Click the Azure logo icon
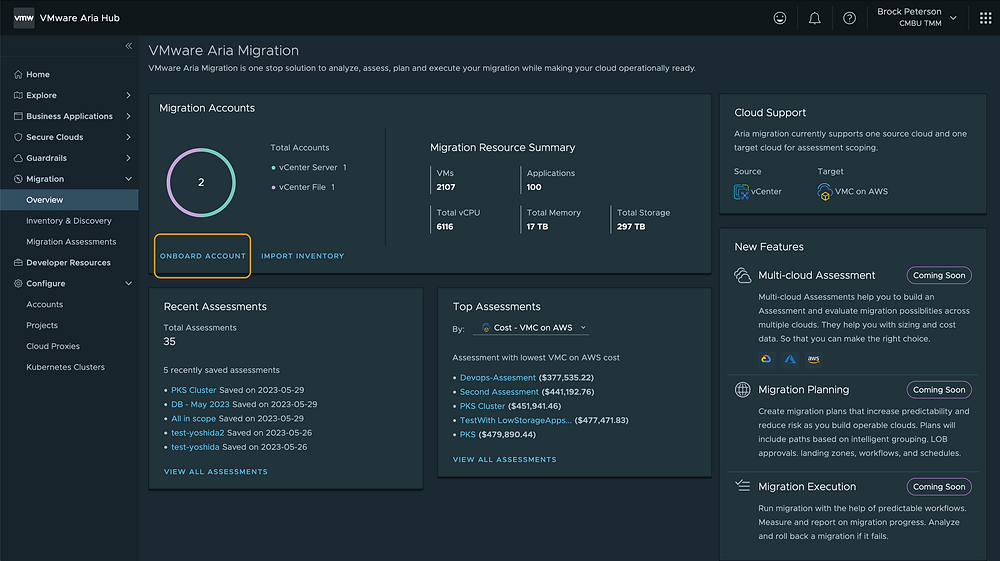 coord(790,359)
